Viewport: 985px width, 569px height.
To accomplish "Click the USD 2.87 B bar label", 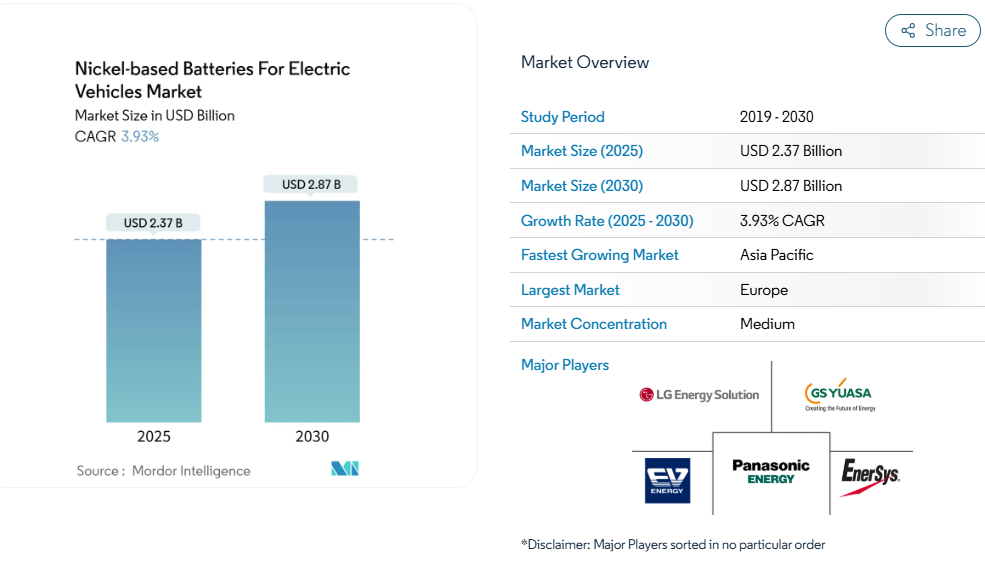I will point(311,184).
